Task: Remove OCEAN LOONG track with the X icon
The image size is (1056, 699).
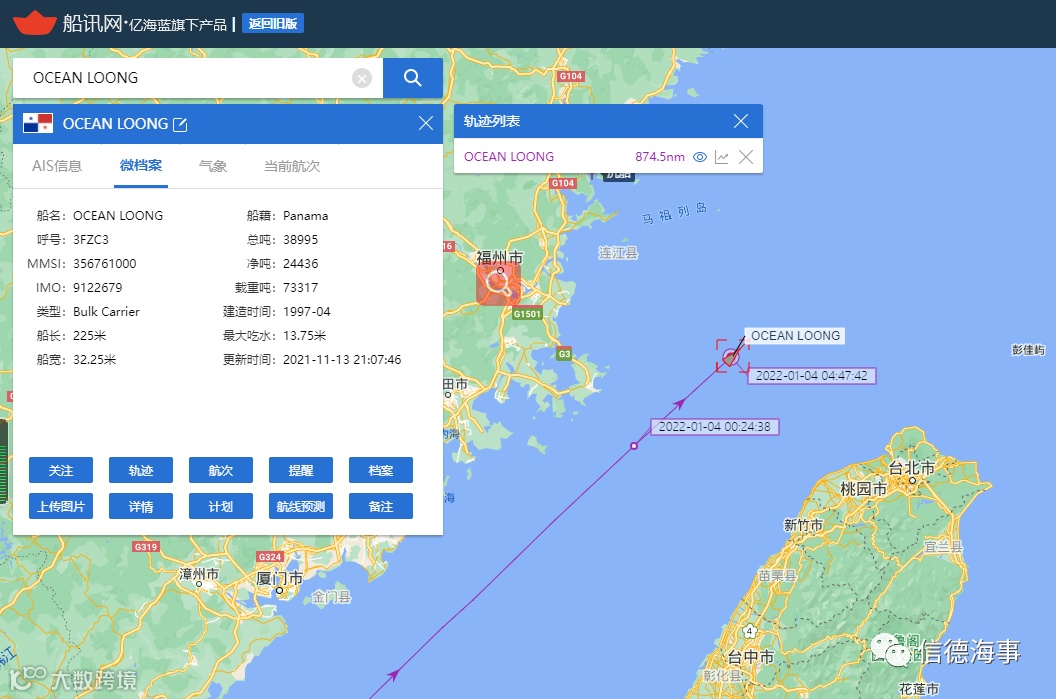Action: [x=746, y=157]
